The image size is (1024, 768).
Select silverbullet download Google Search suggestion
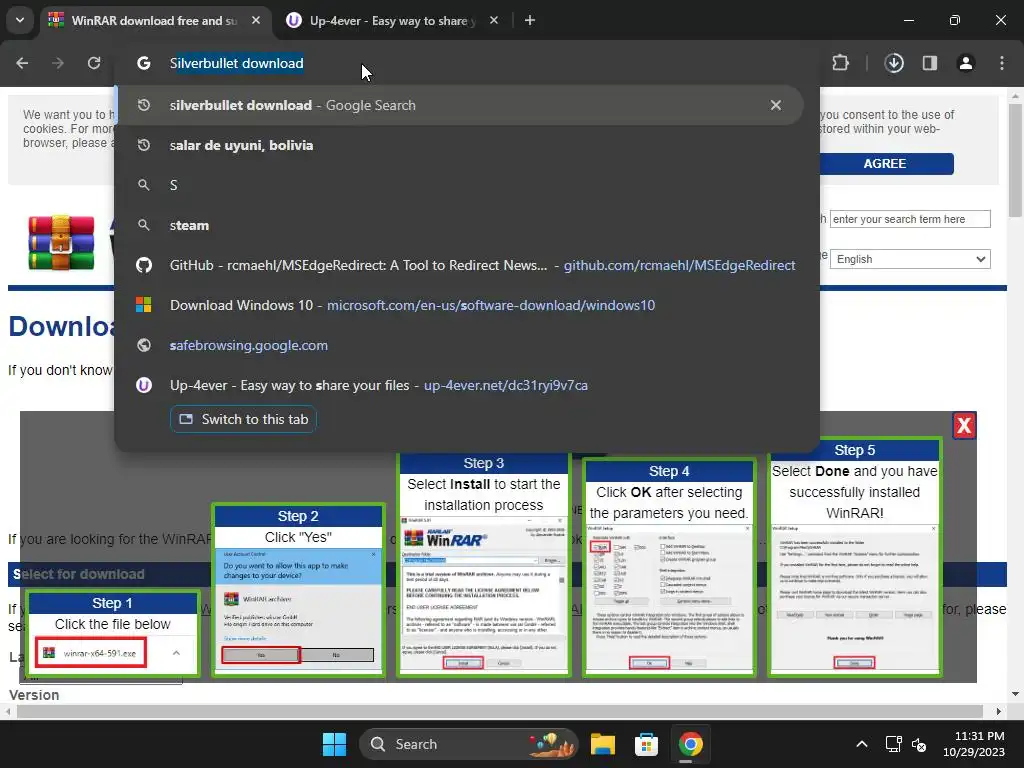point(460,105)
